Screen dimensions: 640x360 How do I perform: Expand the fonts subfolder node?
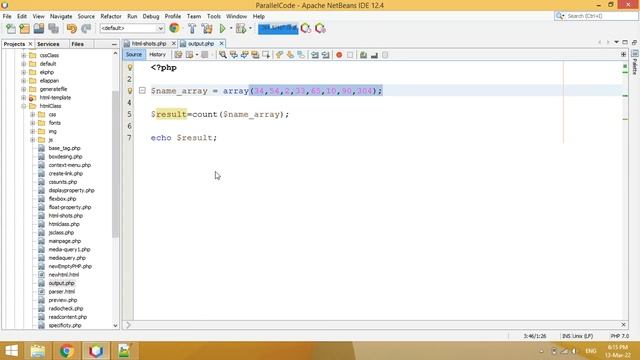point(32,123)
